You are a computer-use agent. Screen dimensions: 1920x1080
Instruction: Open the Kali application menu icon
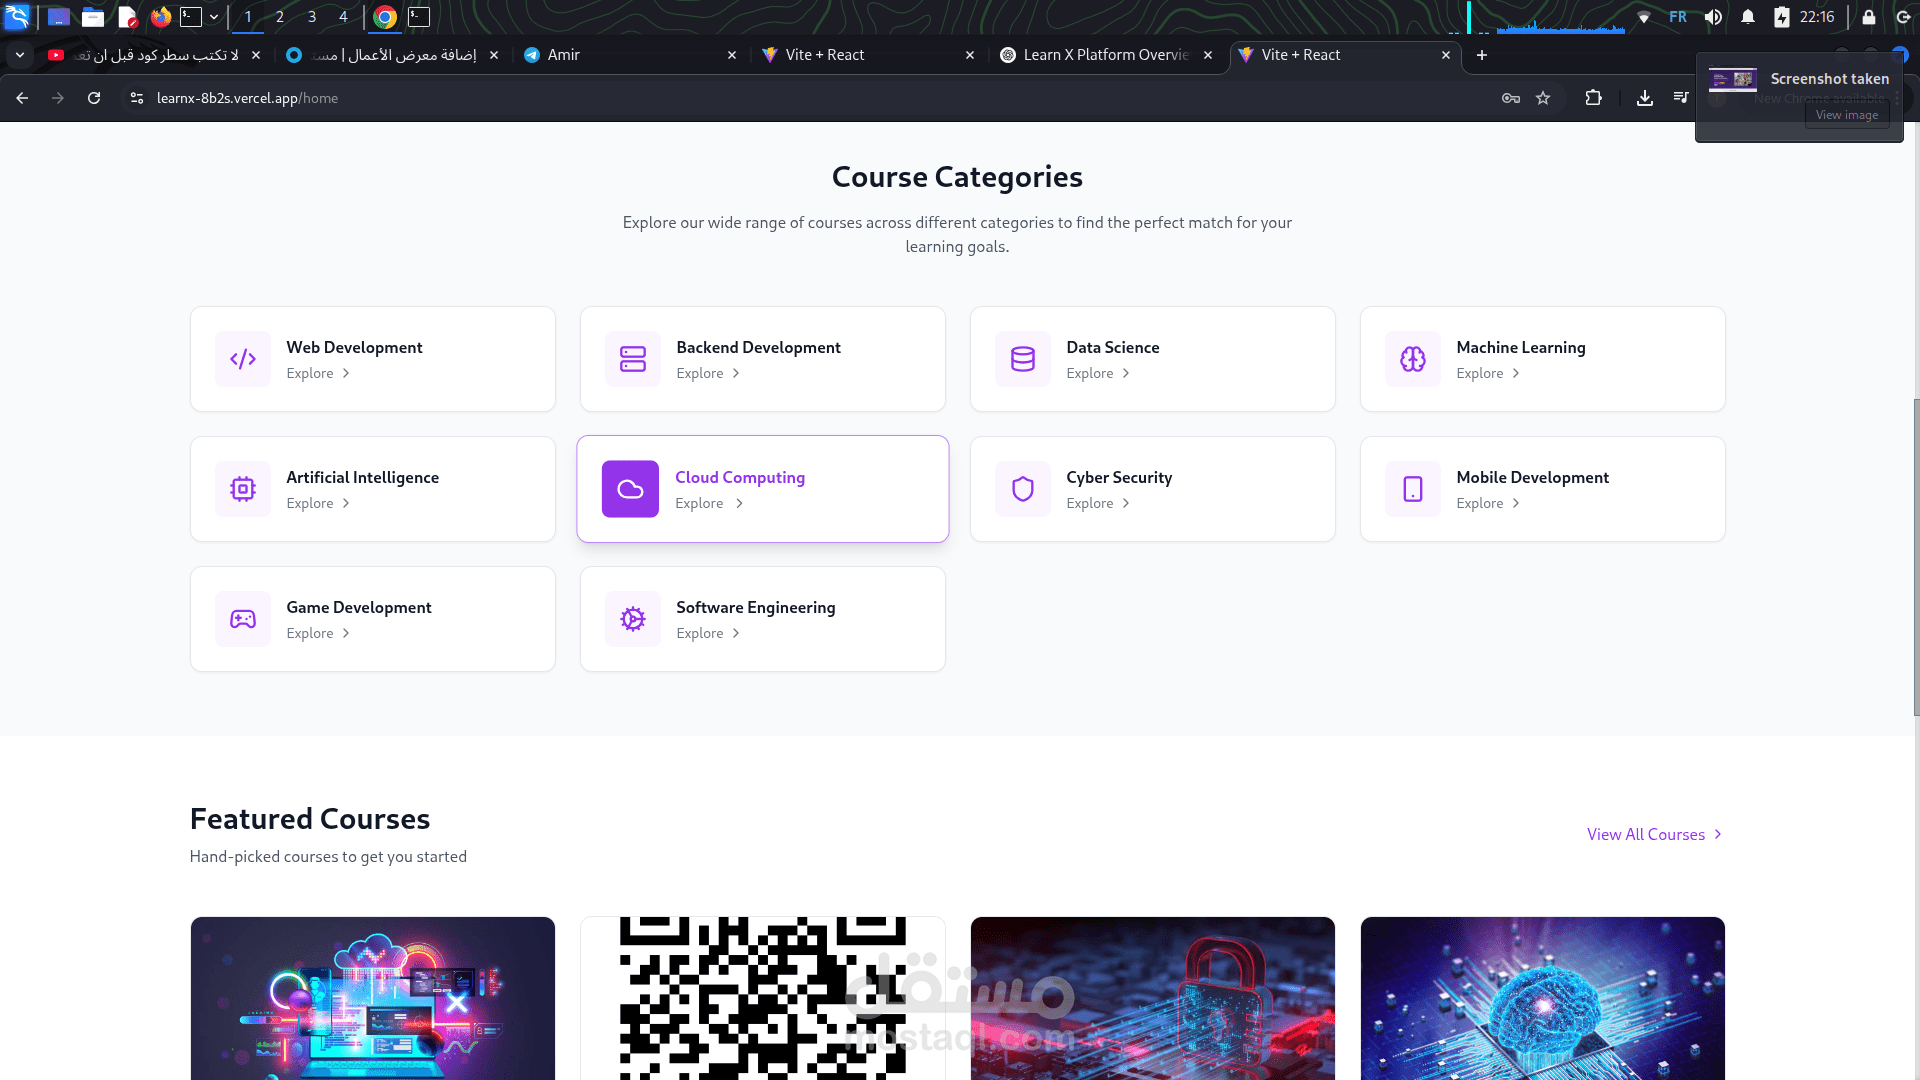[18, 17]
